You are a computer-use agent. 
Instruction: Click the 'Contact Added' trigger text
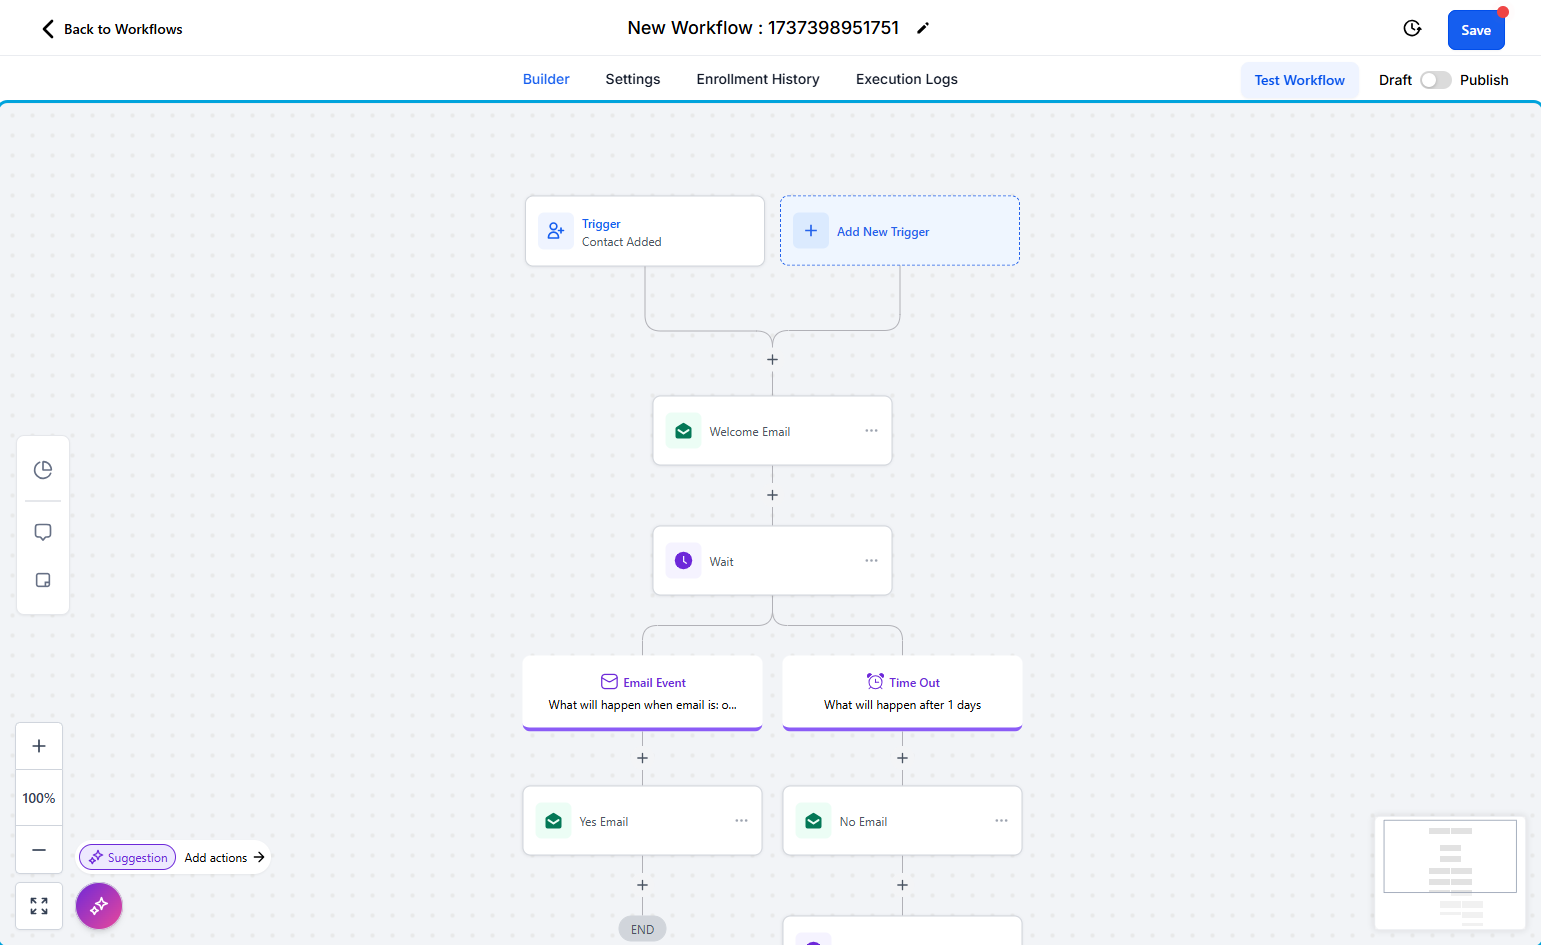622,242
